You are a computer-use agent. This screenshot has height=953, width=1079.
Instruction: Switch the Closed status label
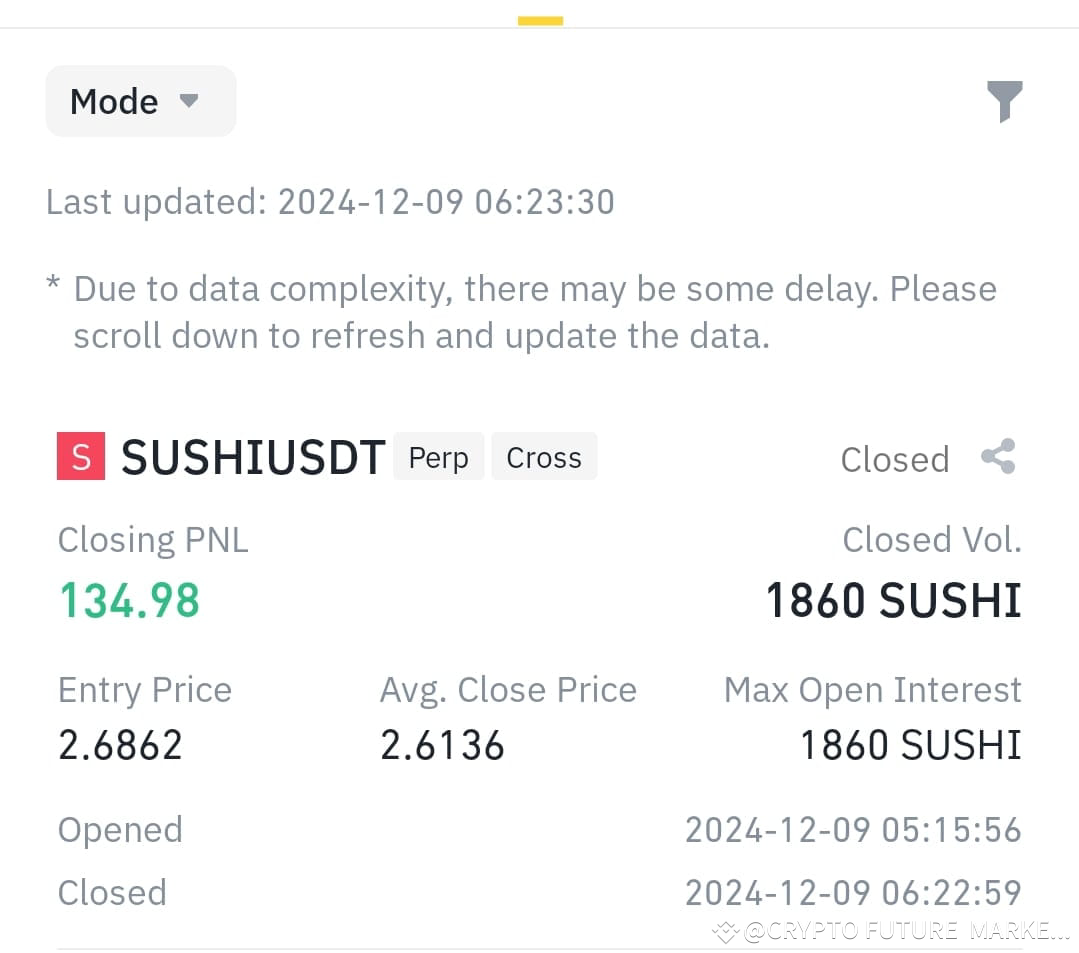click(895, 458)
